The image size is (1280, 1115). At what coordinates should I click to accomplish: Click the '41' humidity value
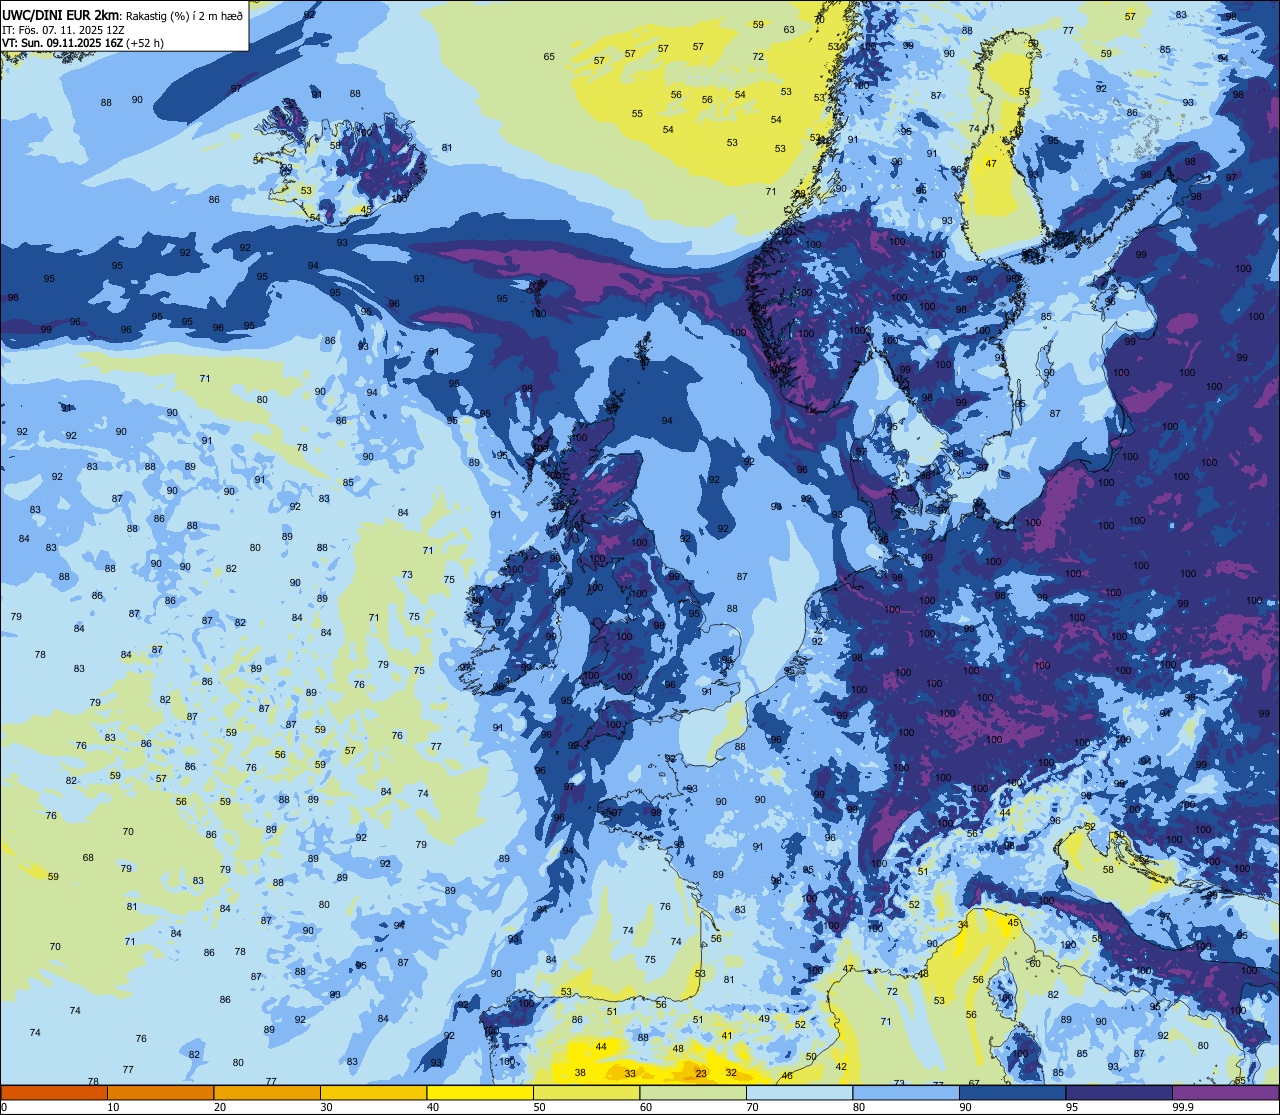pyautogui.click(x=727, y=1036)
